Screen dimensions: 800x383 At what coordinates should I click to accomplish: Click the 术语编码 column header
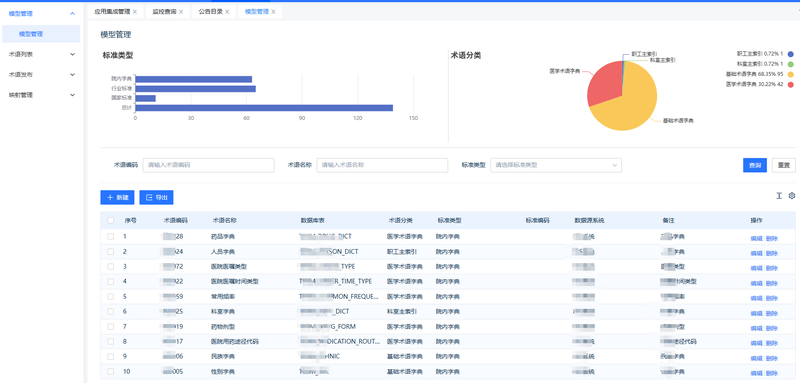[x=175, y=220]
